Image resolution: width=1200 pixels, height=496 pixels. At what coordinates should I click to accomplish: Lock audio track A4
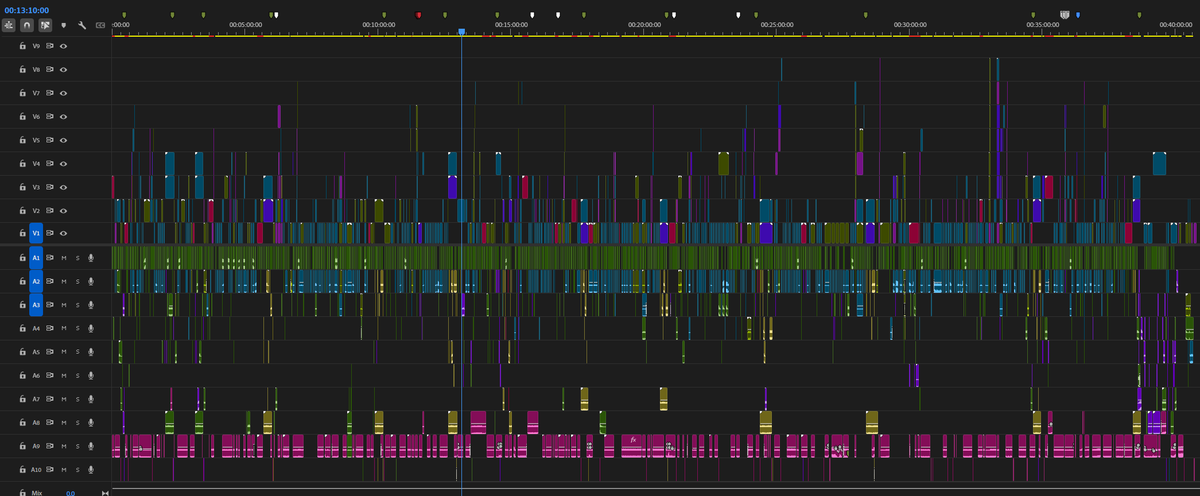[22, 328]
